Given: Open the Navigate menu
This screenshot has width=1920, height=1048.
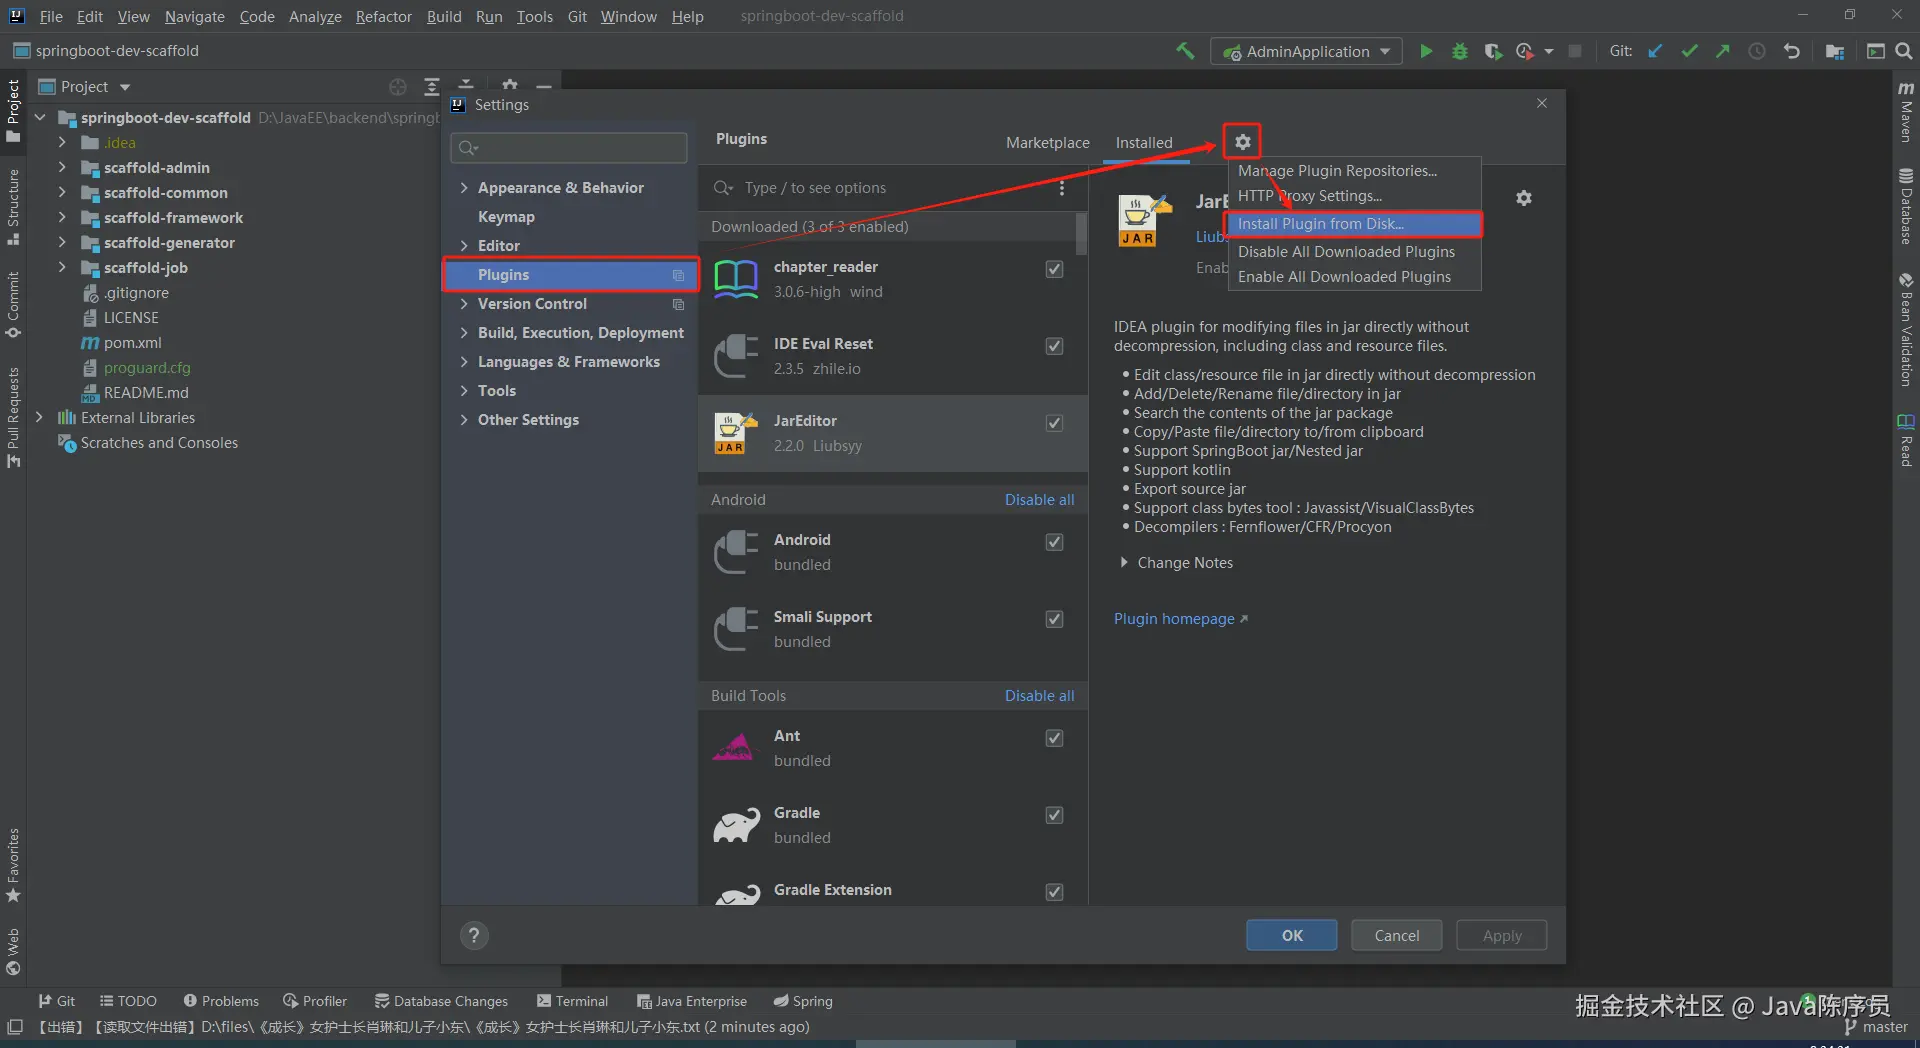Looking at the screenshot, I should point(194,16).
